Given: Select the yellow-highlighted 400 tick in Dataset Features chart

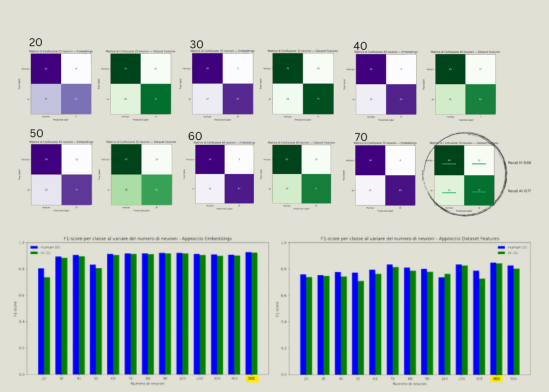Looking at the screenshot, I should pos(496,379).
